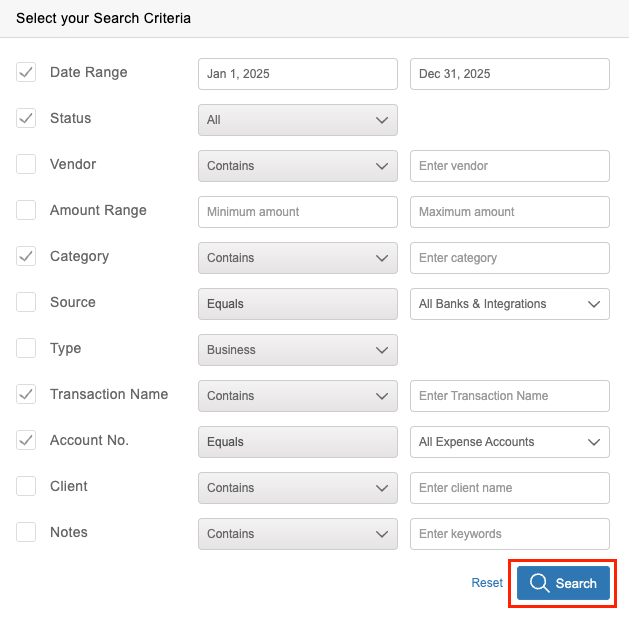Click the Enter Transaction Name field
Screen dimensions: 629x621
(509, 396)
